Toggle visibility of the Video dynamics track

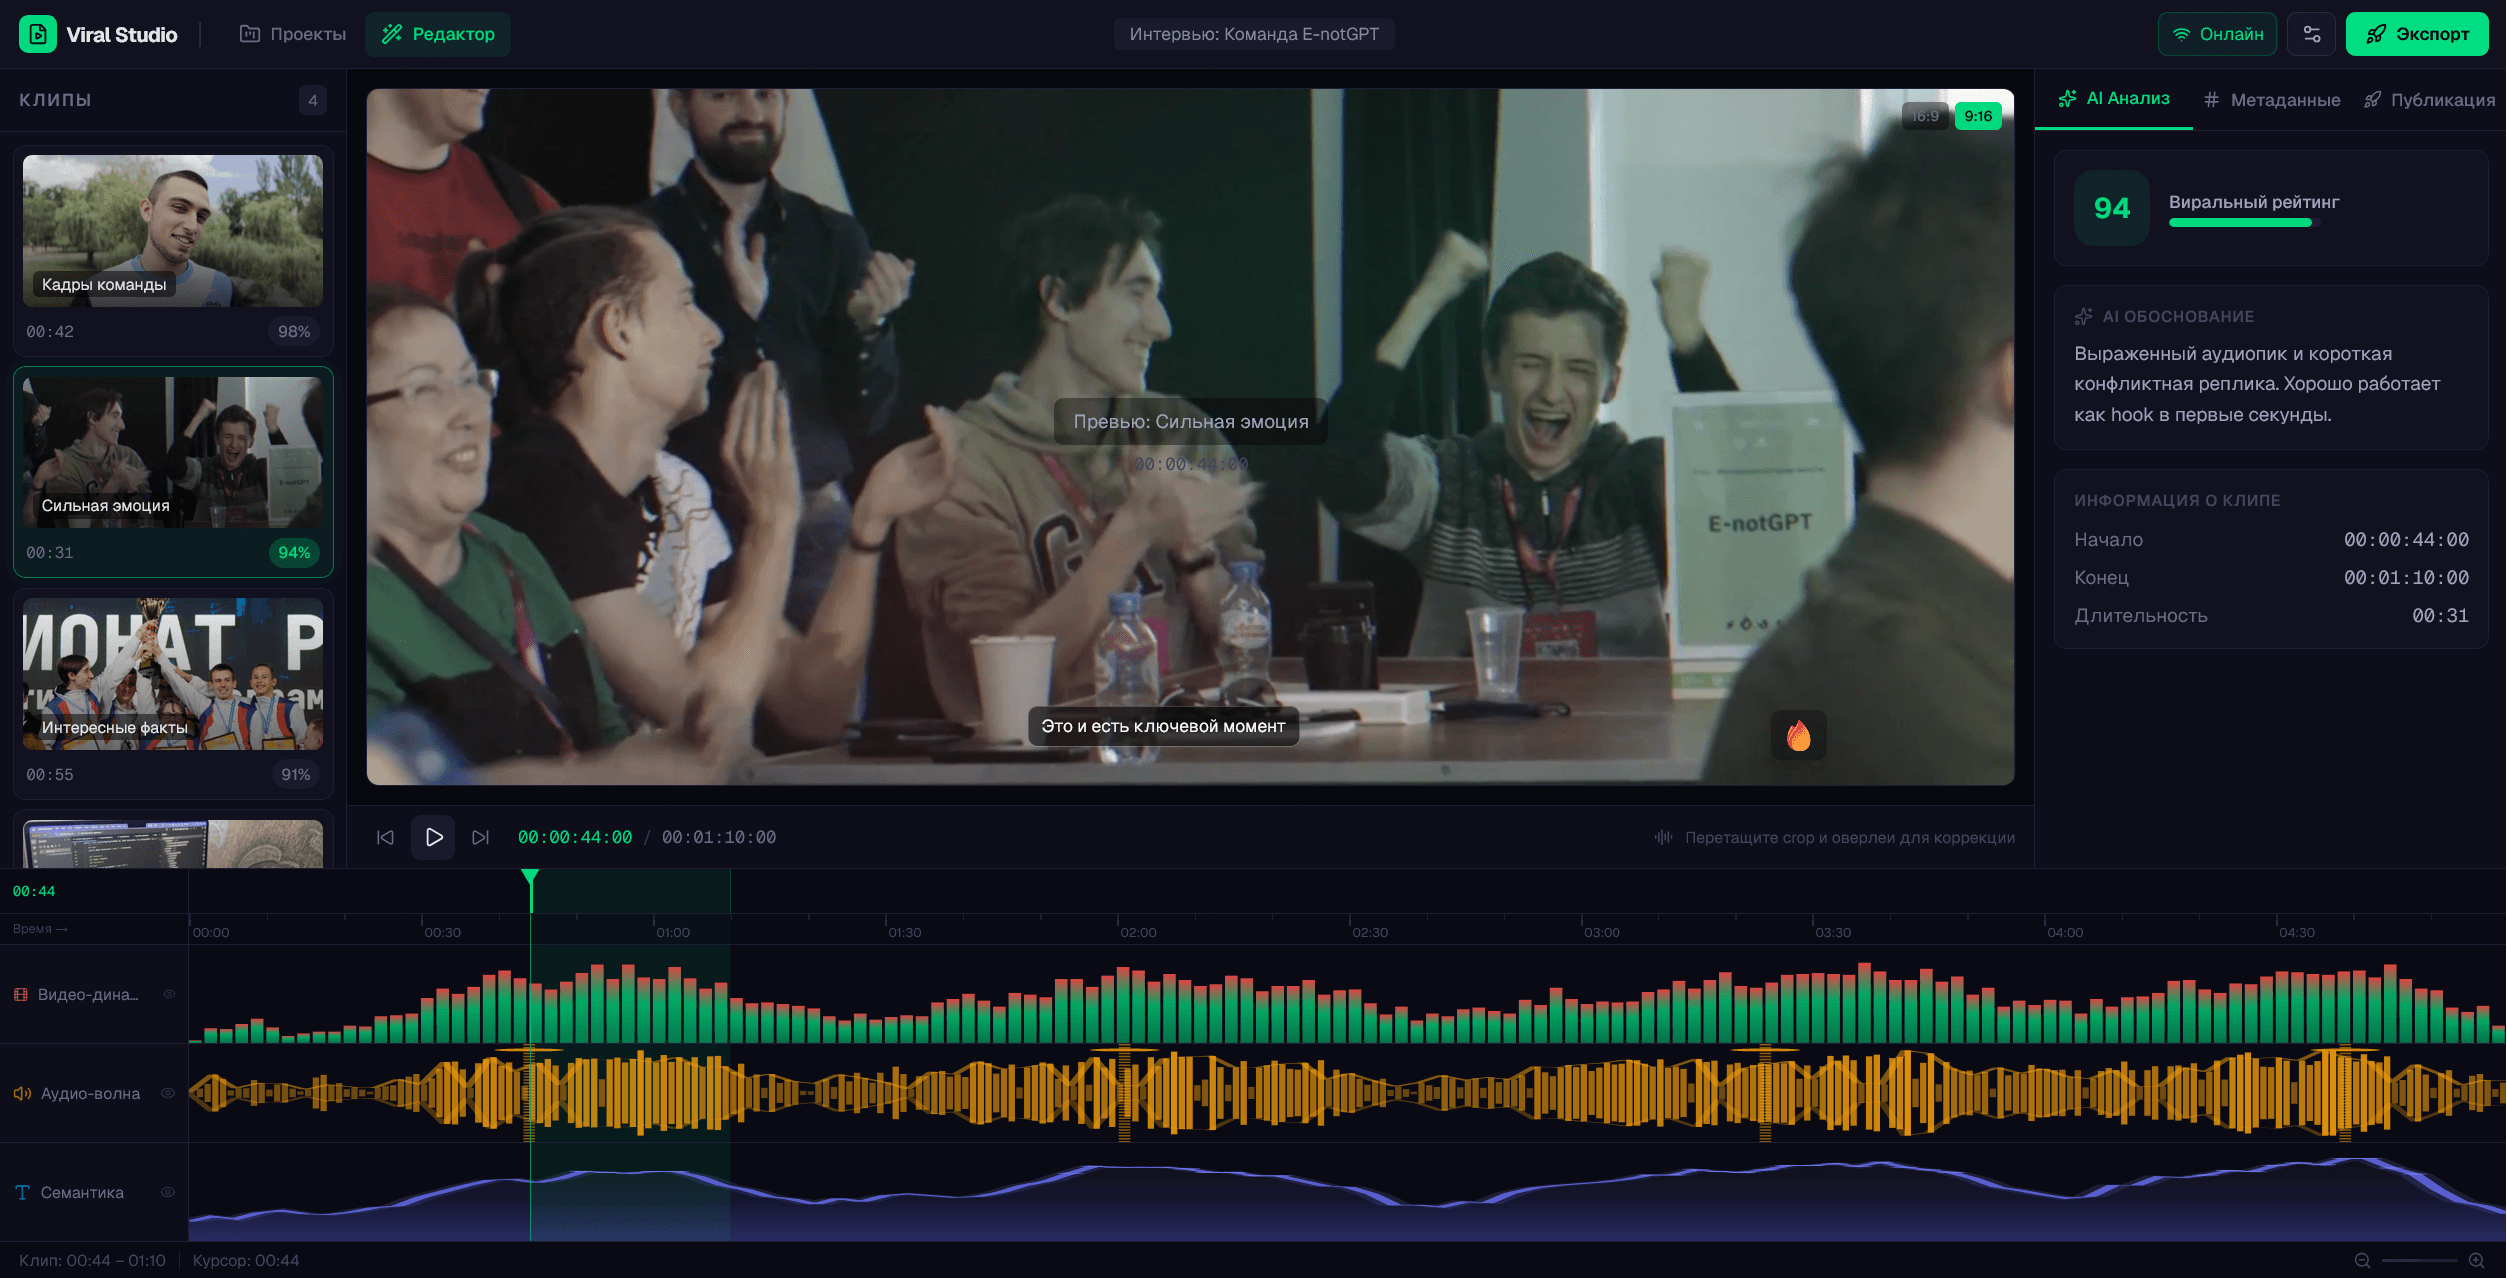169,994
